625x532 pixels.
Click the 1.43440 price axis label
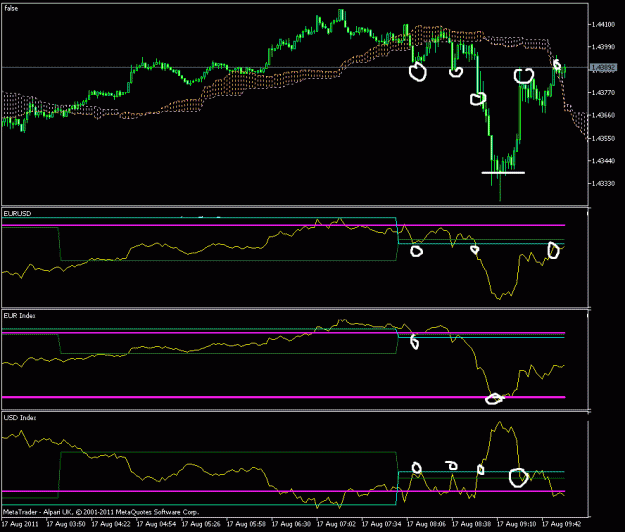tap(603, 161)
